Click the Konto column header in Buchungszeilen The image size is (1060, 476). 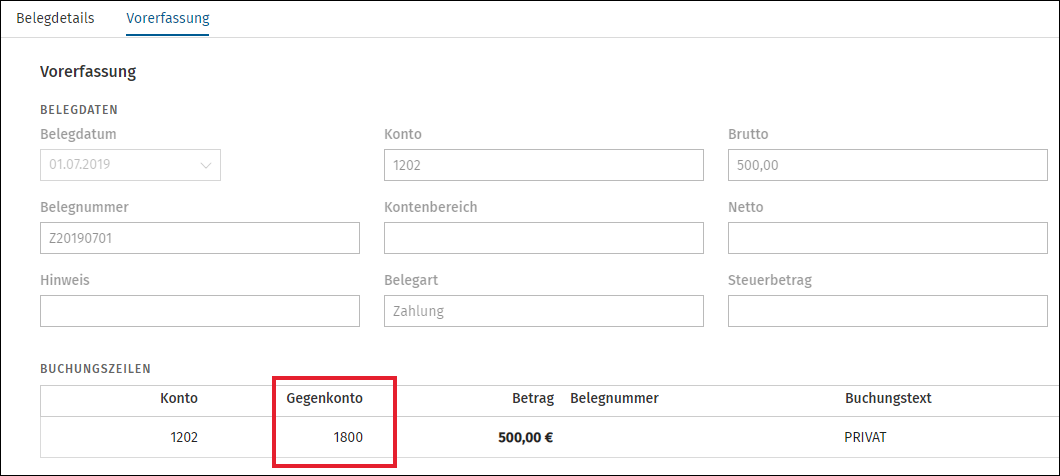(x=179, y=398)
